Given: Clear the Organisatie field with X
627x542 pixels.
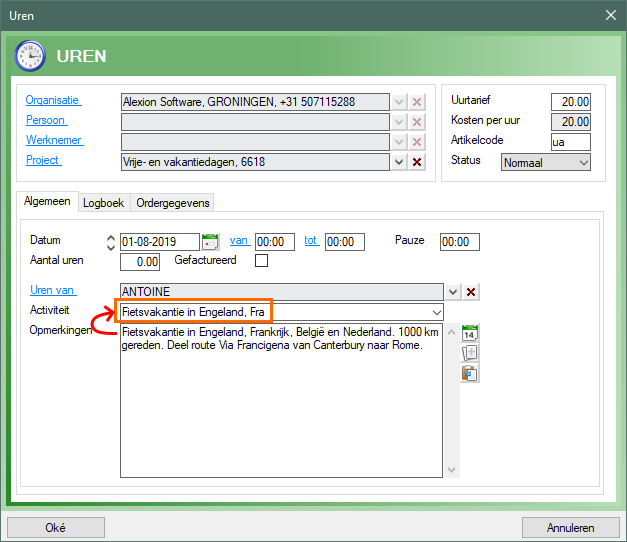Looking at the screenshot, I should point(417,102).
